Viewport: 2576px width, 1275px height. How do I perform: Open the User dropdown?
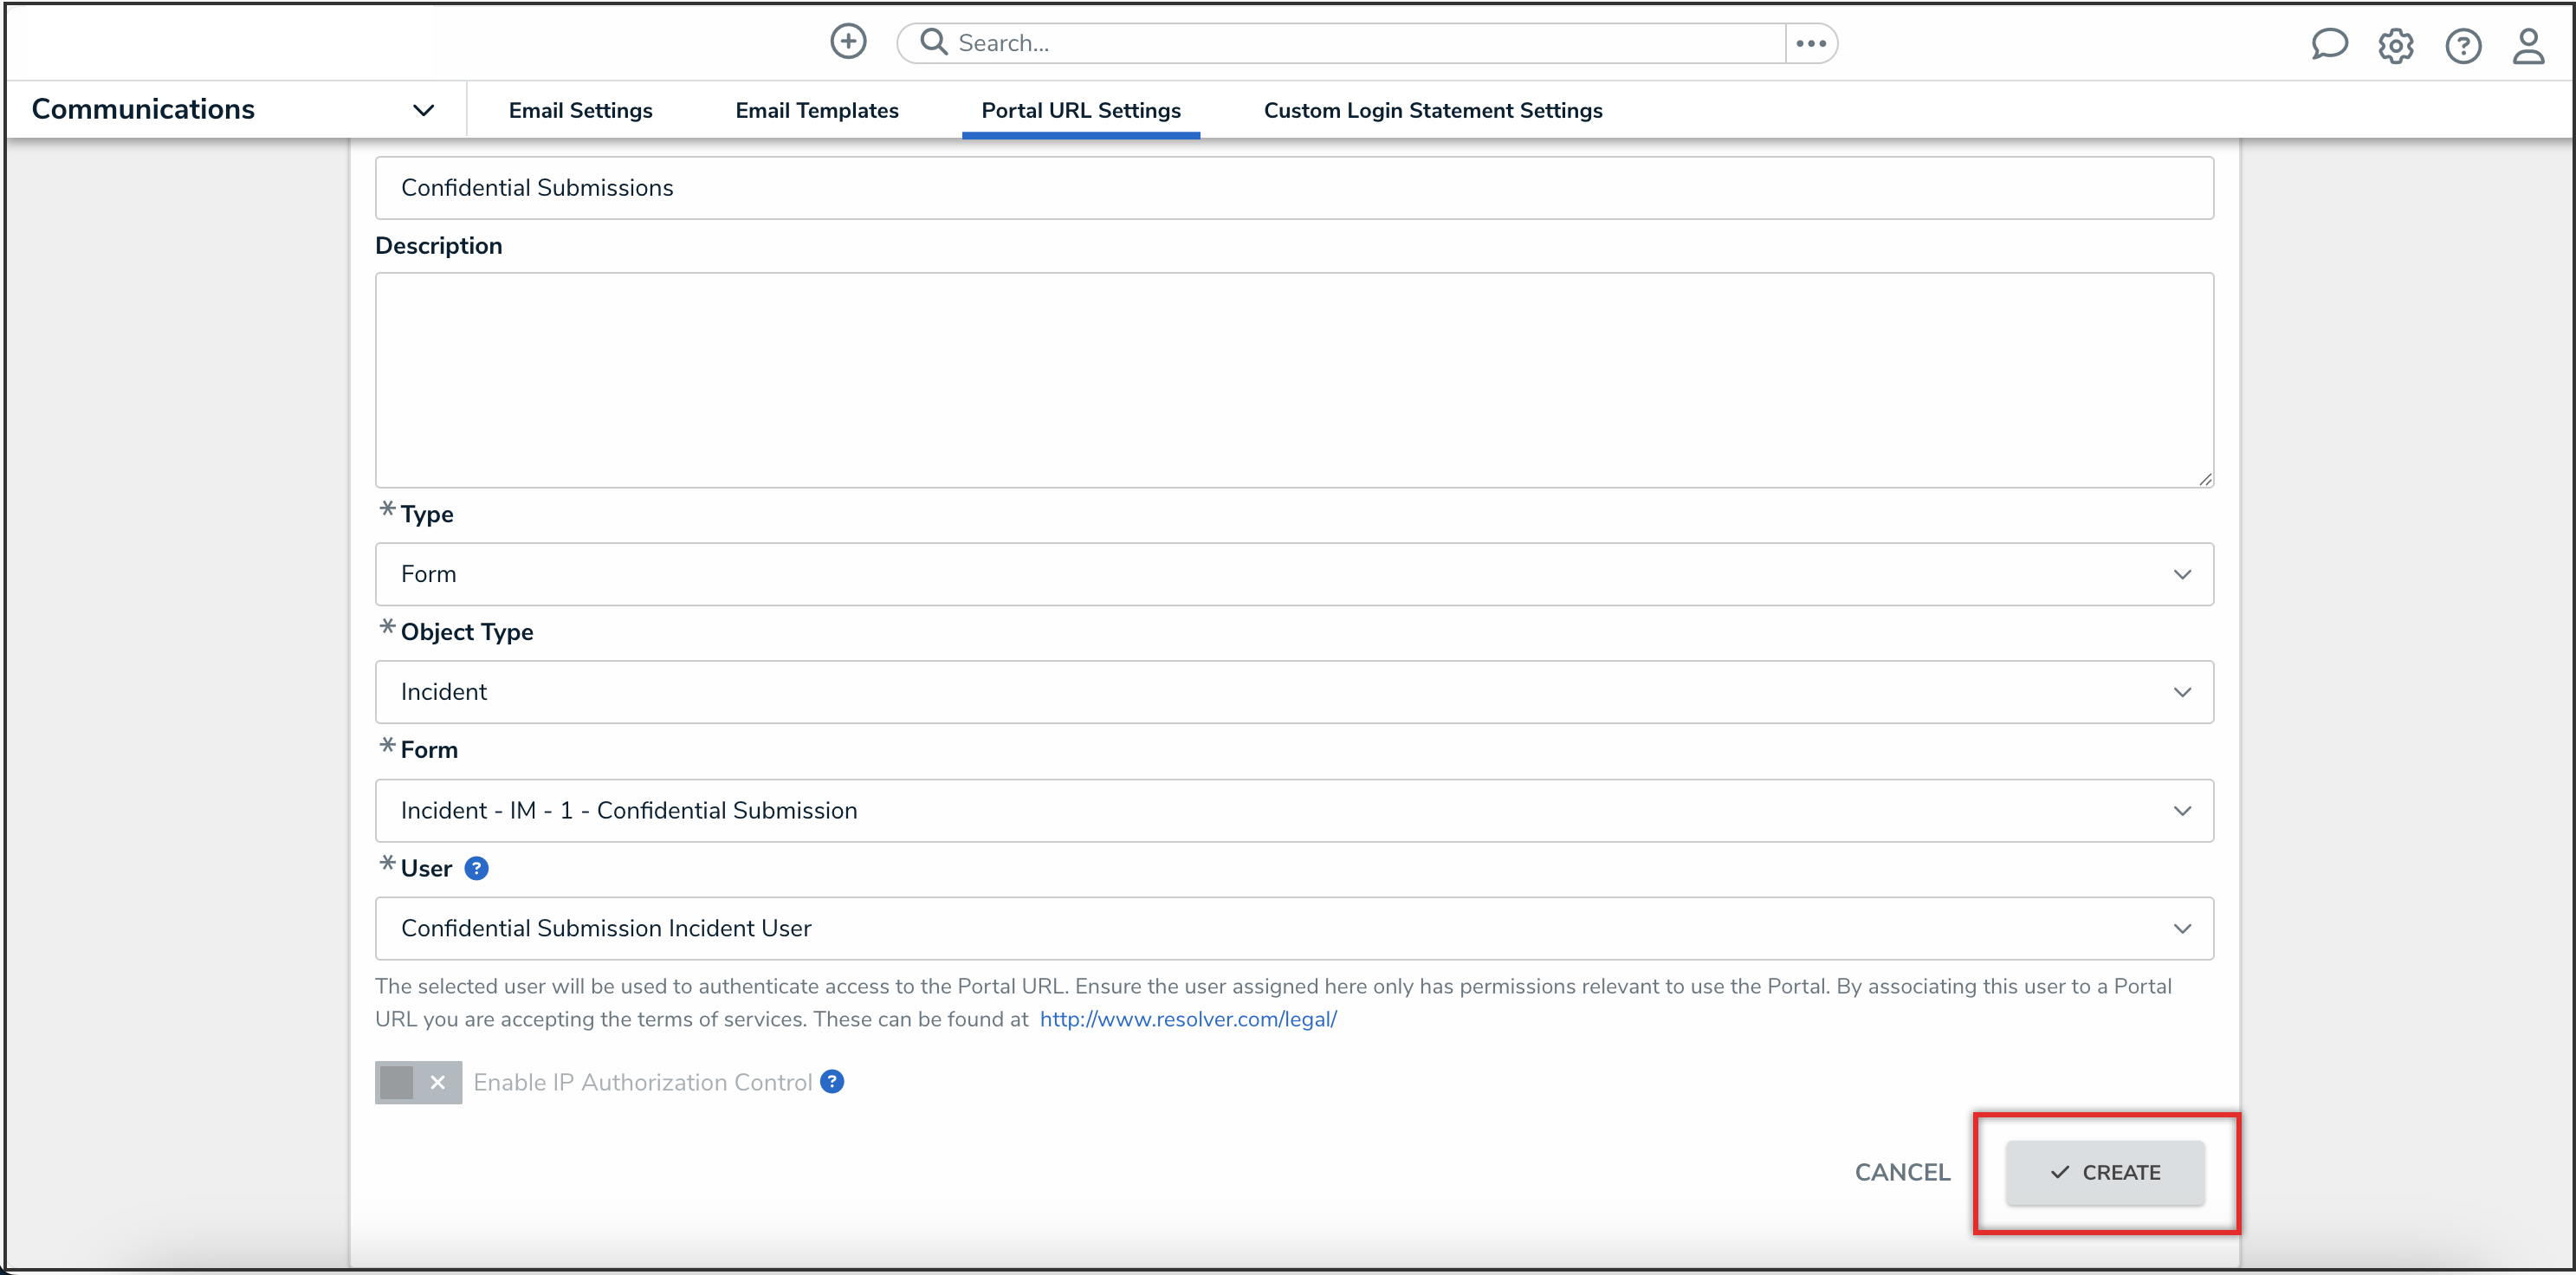tap(1293, 928)
